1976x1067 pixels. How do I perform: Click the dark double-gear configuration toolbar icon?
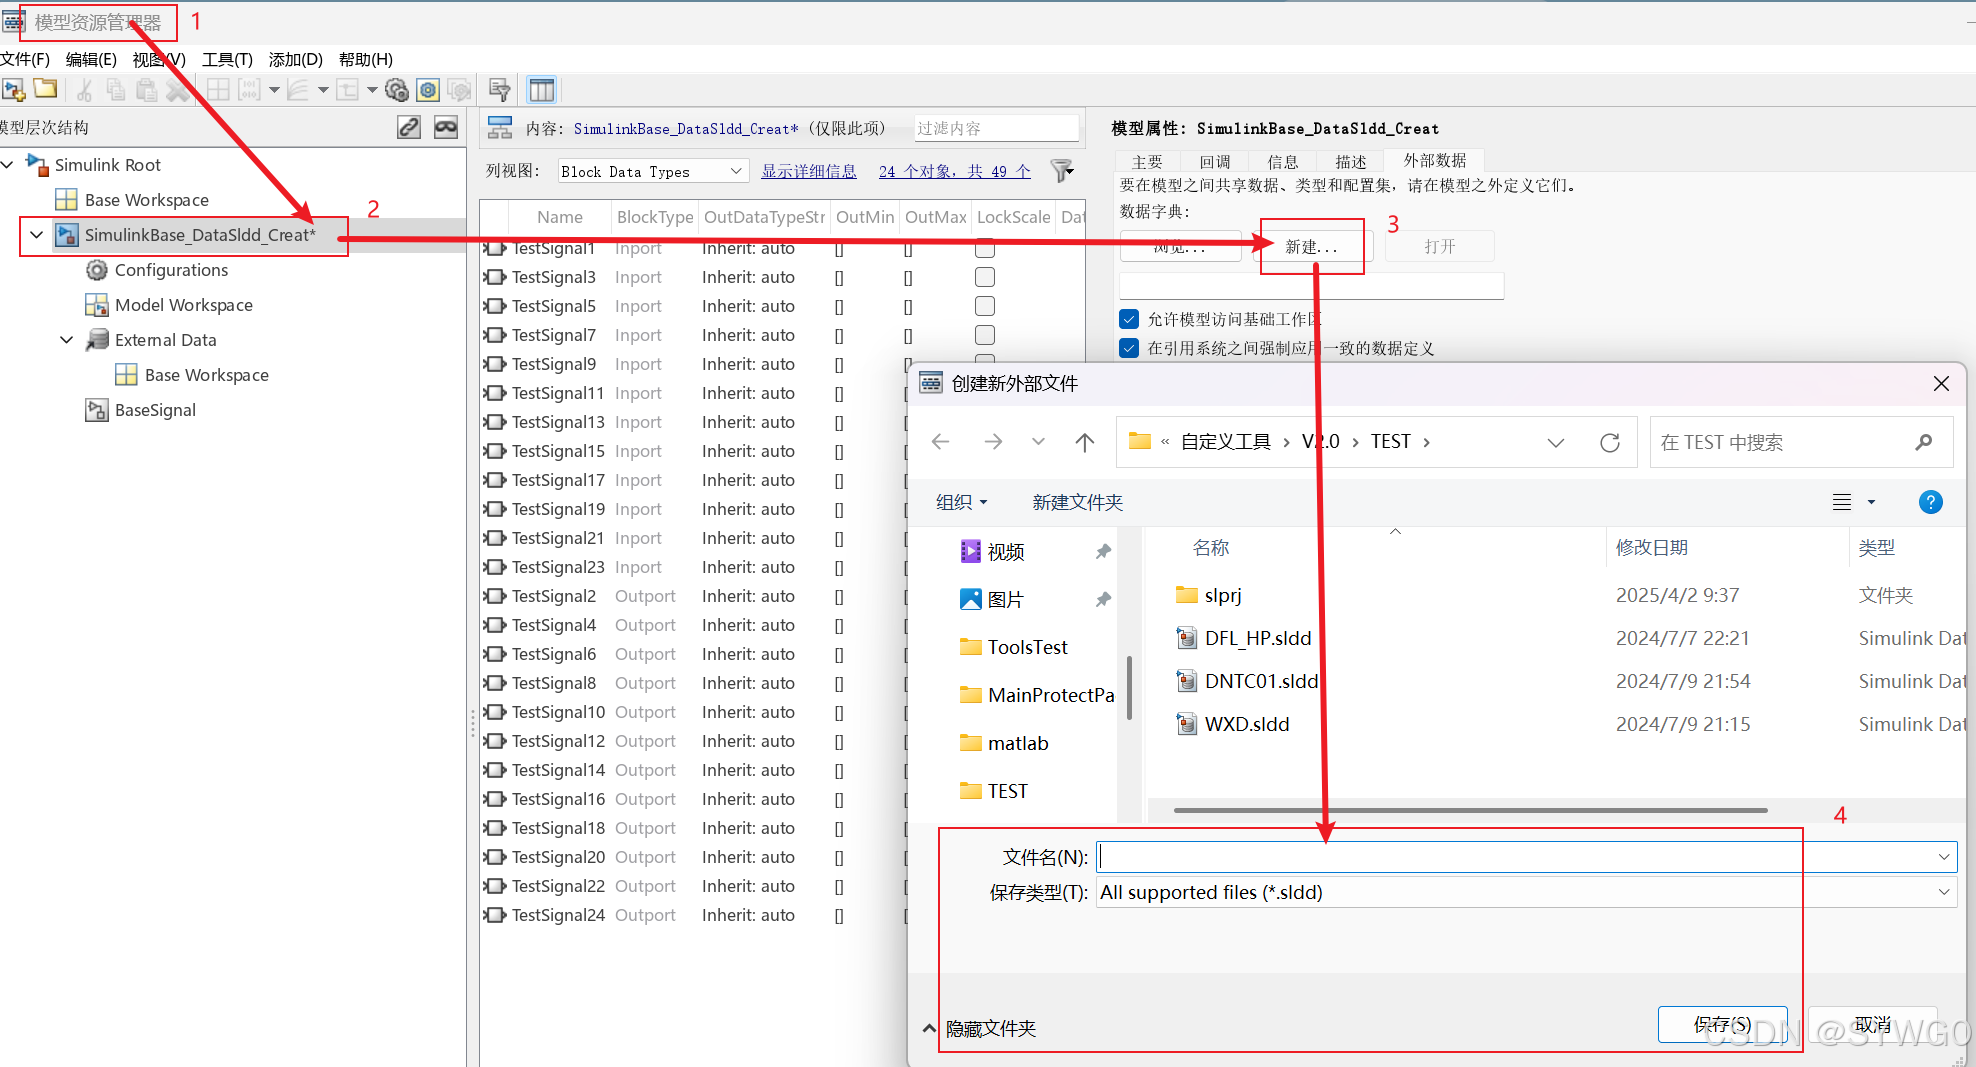click(397, 90)
